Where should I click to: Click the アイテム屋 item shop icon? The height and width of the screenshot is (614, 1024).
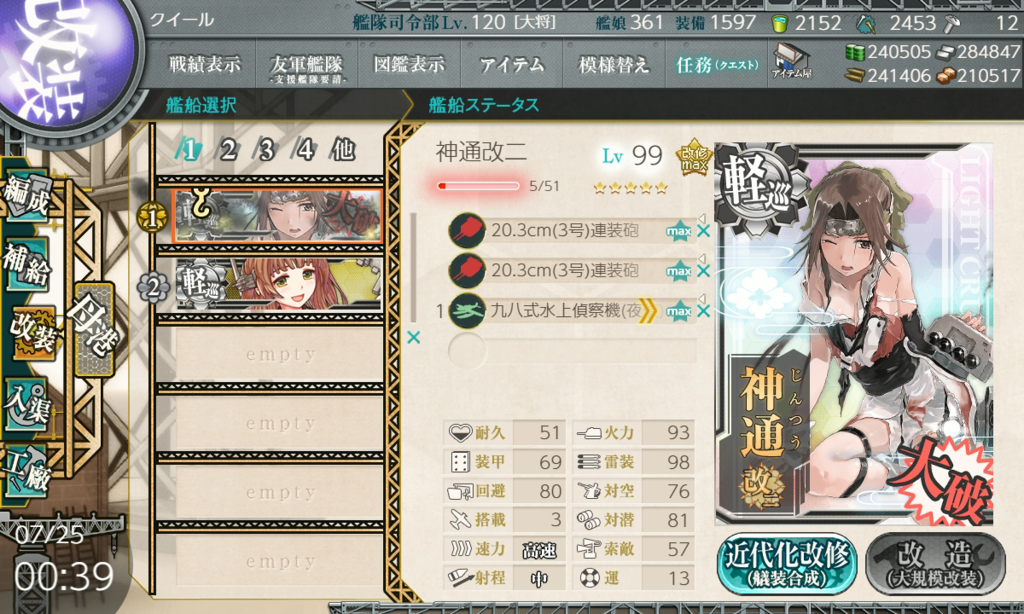(x=791, y=61)
